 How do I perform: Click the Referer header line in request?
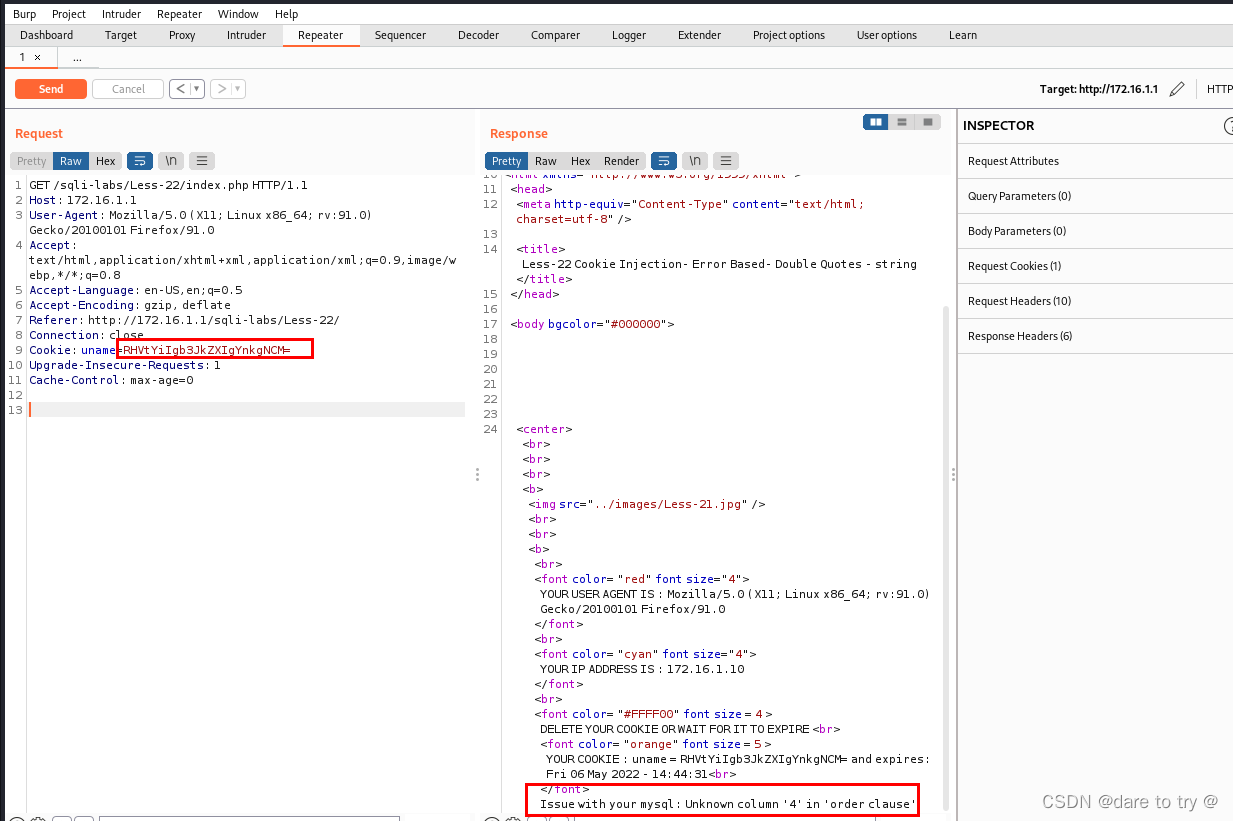point(184,320)
